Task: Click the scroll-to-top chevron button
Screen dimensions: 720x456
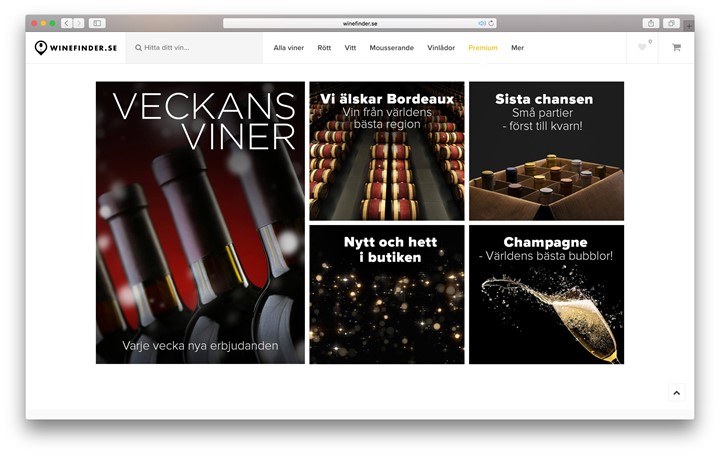Action: pyautogui.click(x=676, y=393)
